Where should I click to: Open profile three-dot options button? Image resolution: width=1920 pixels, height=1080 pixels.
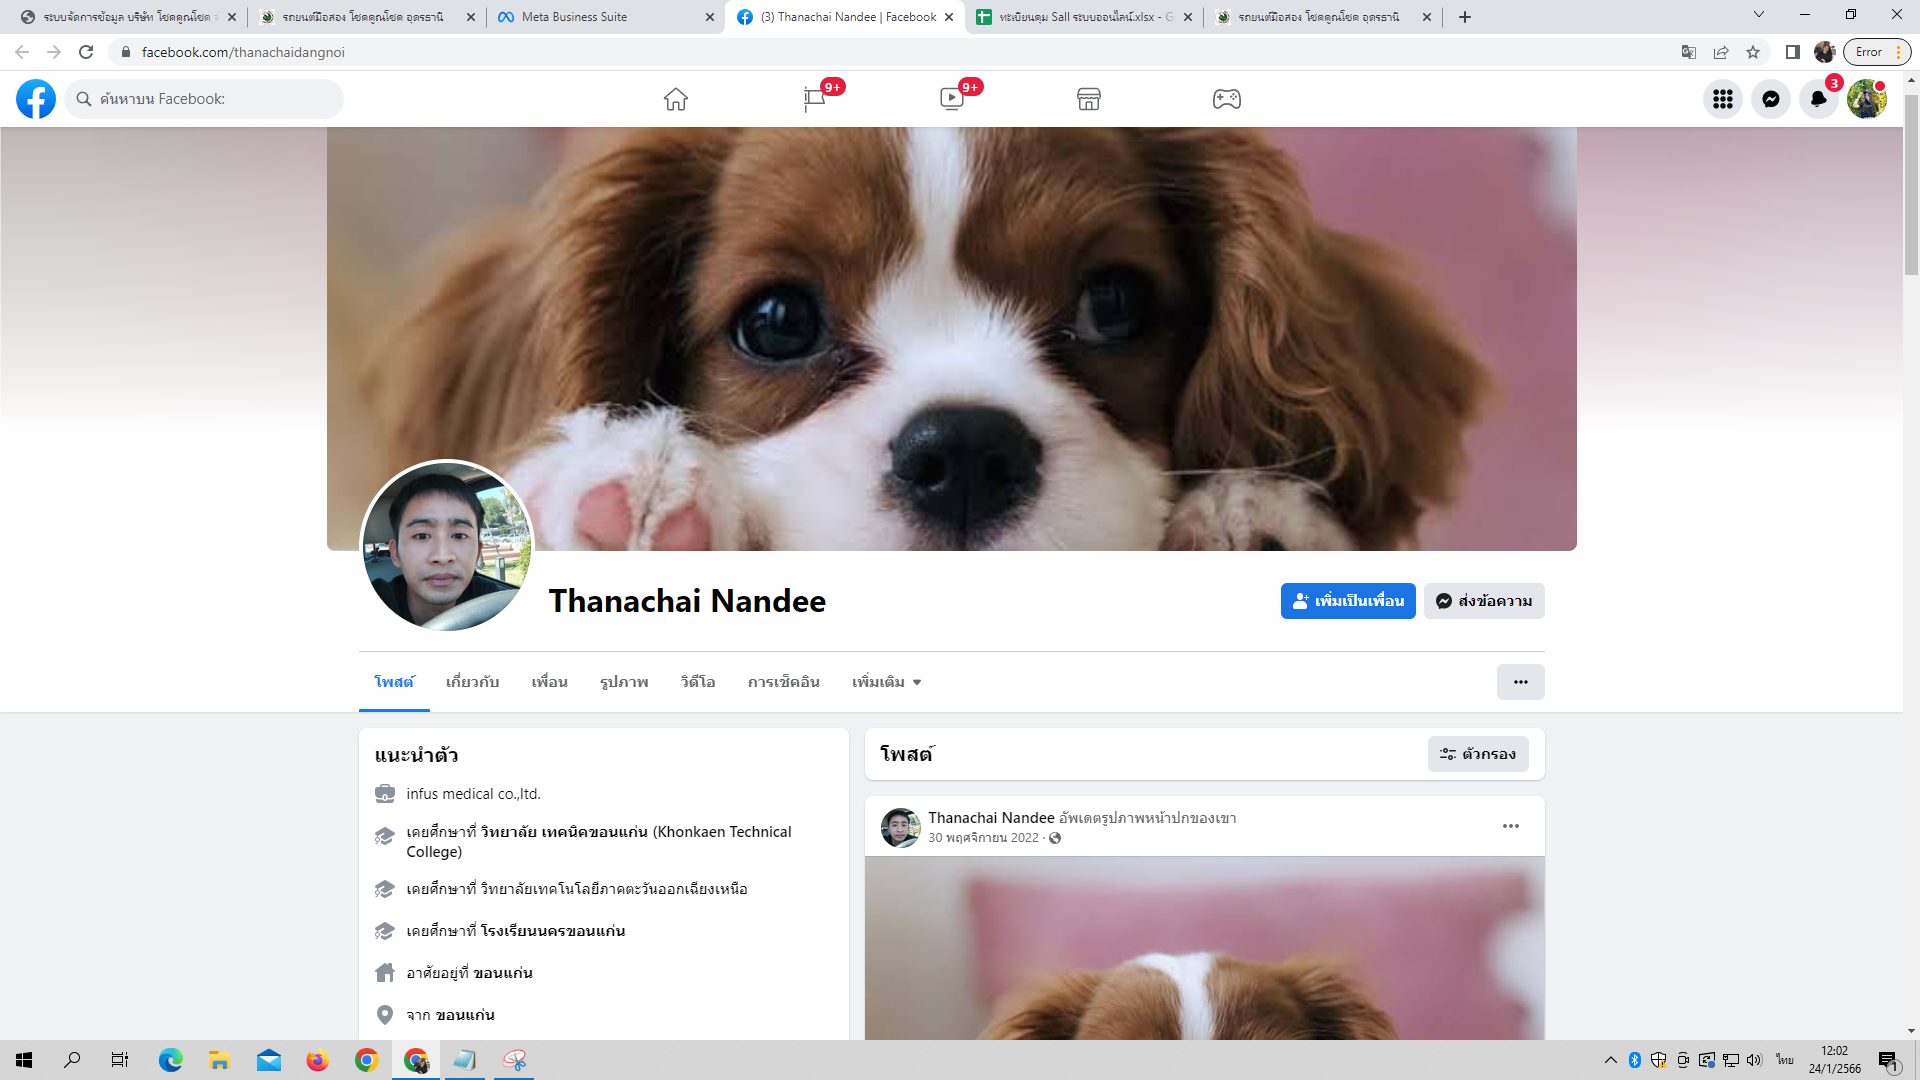coord(1520,682)
